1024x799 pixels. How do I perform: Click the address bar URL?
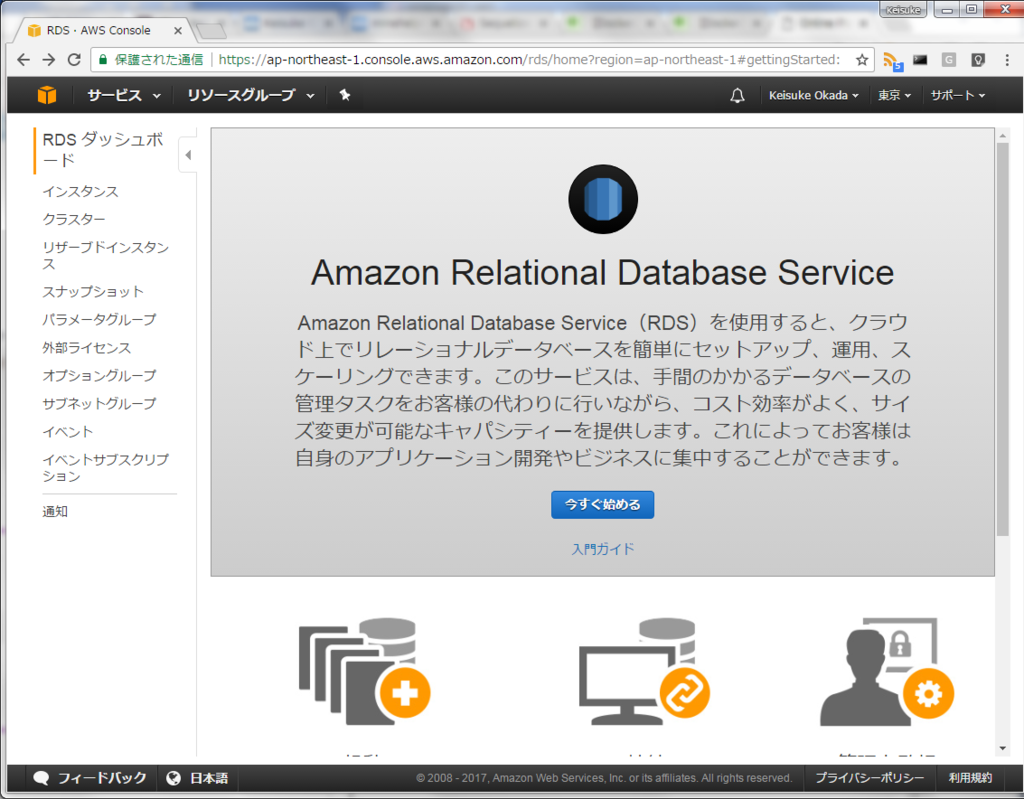coord(529,59)
